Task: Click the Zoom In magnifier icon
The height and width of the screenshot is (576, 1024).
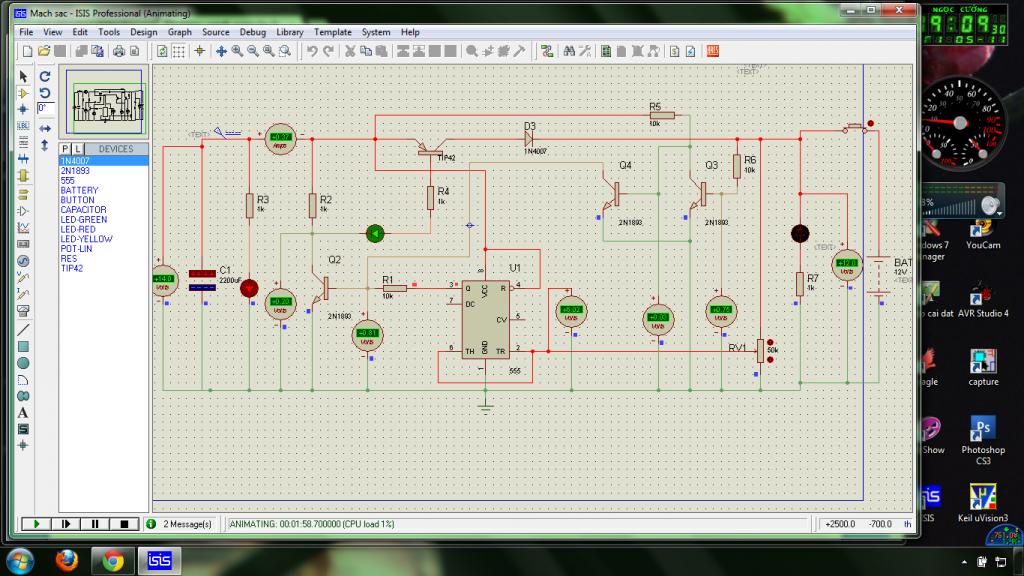Action: click(x=237, y=51)
